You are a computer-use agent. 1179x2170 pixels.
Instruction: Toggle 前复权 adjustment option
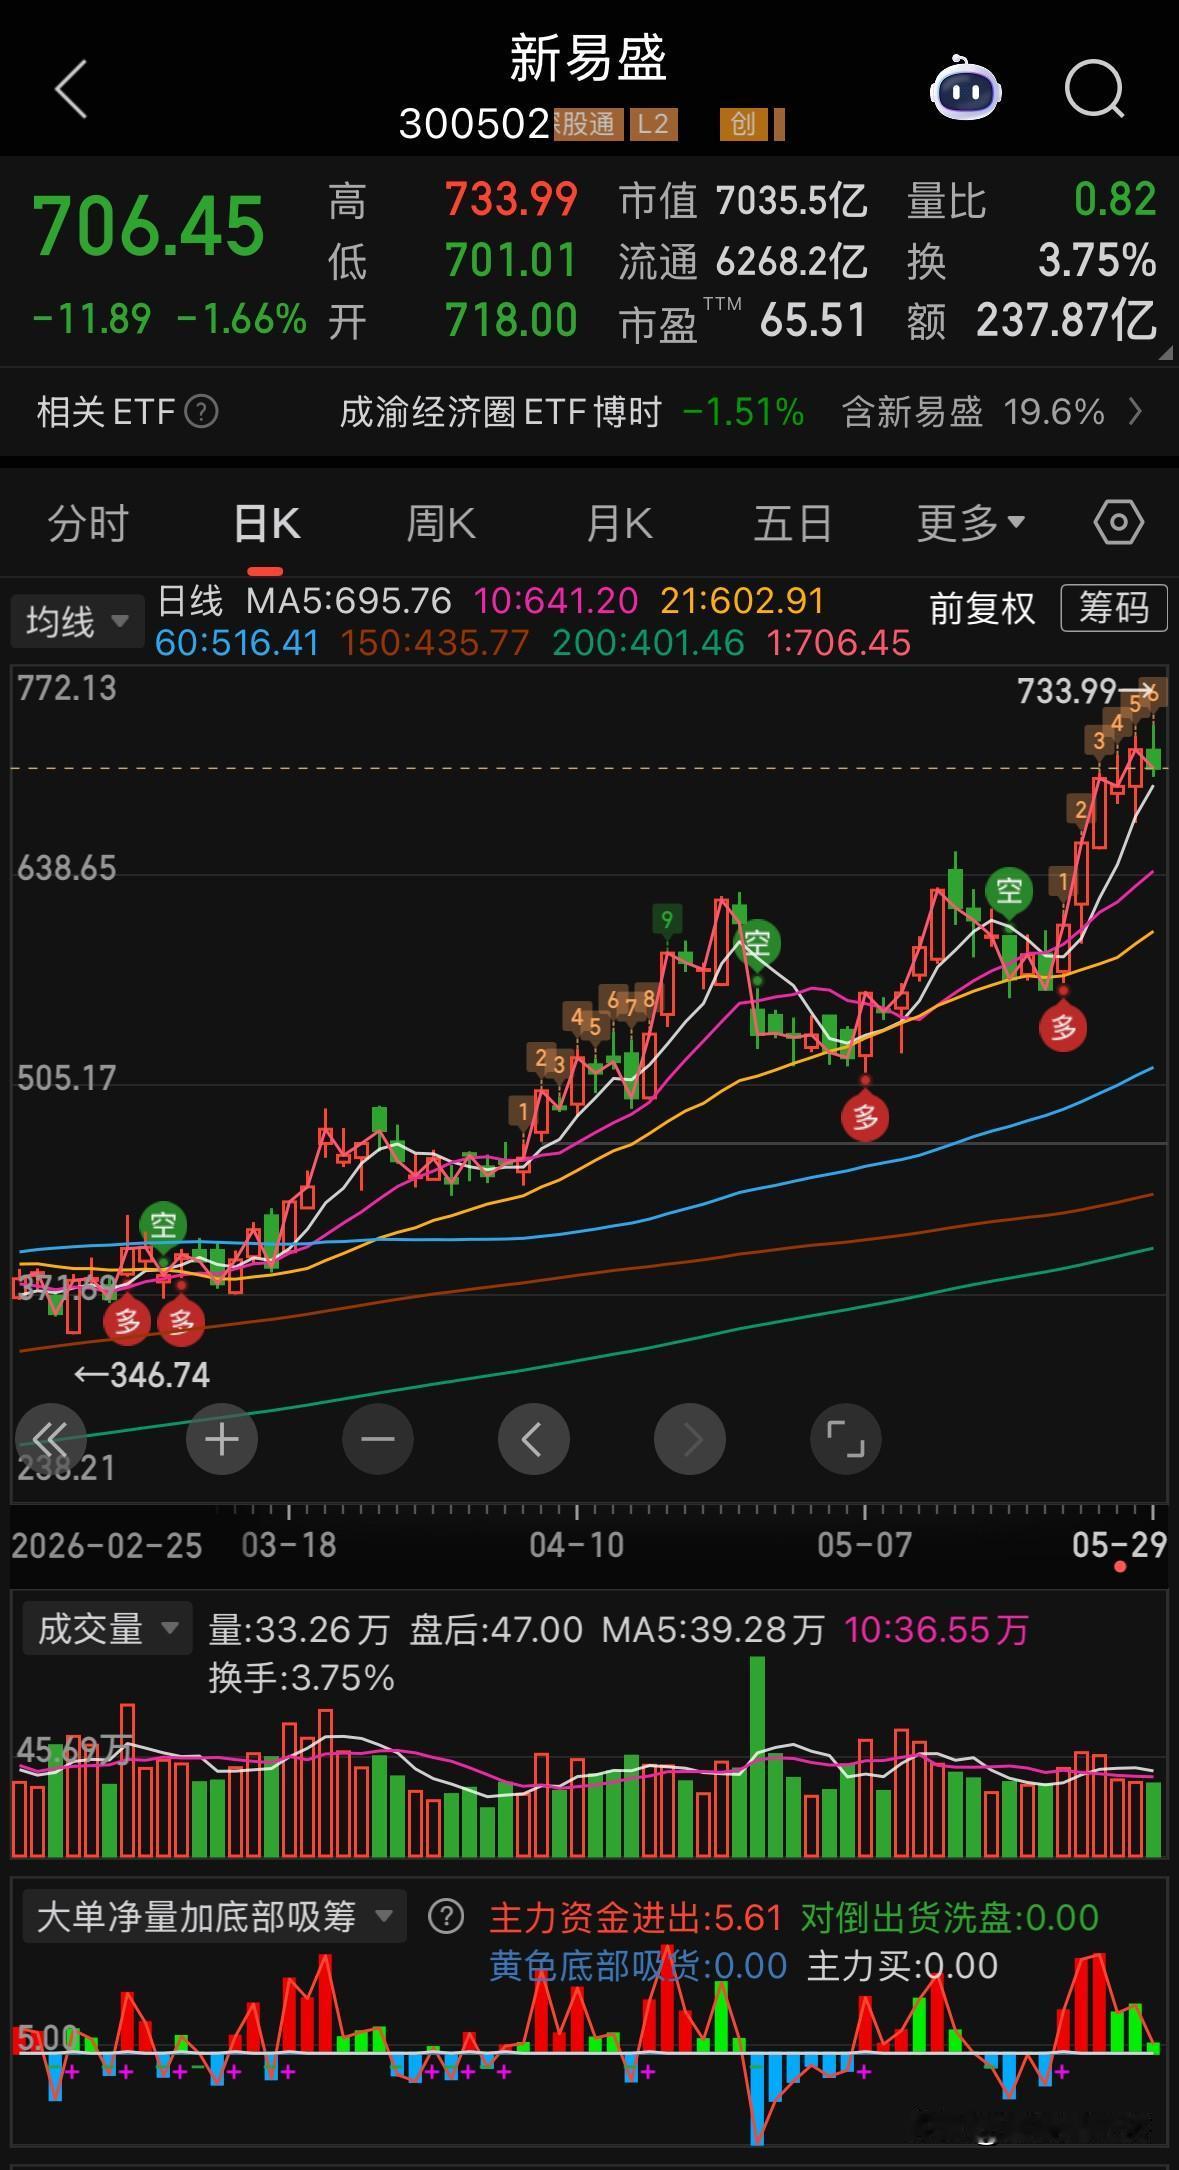pos(982,608)
